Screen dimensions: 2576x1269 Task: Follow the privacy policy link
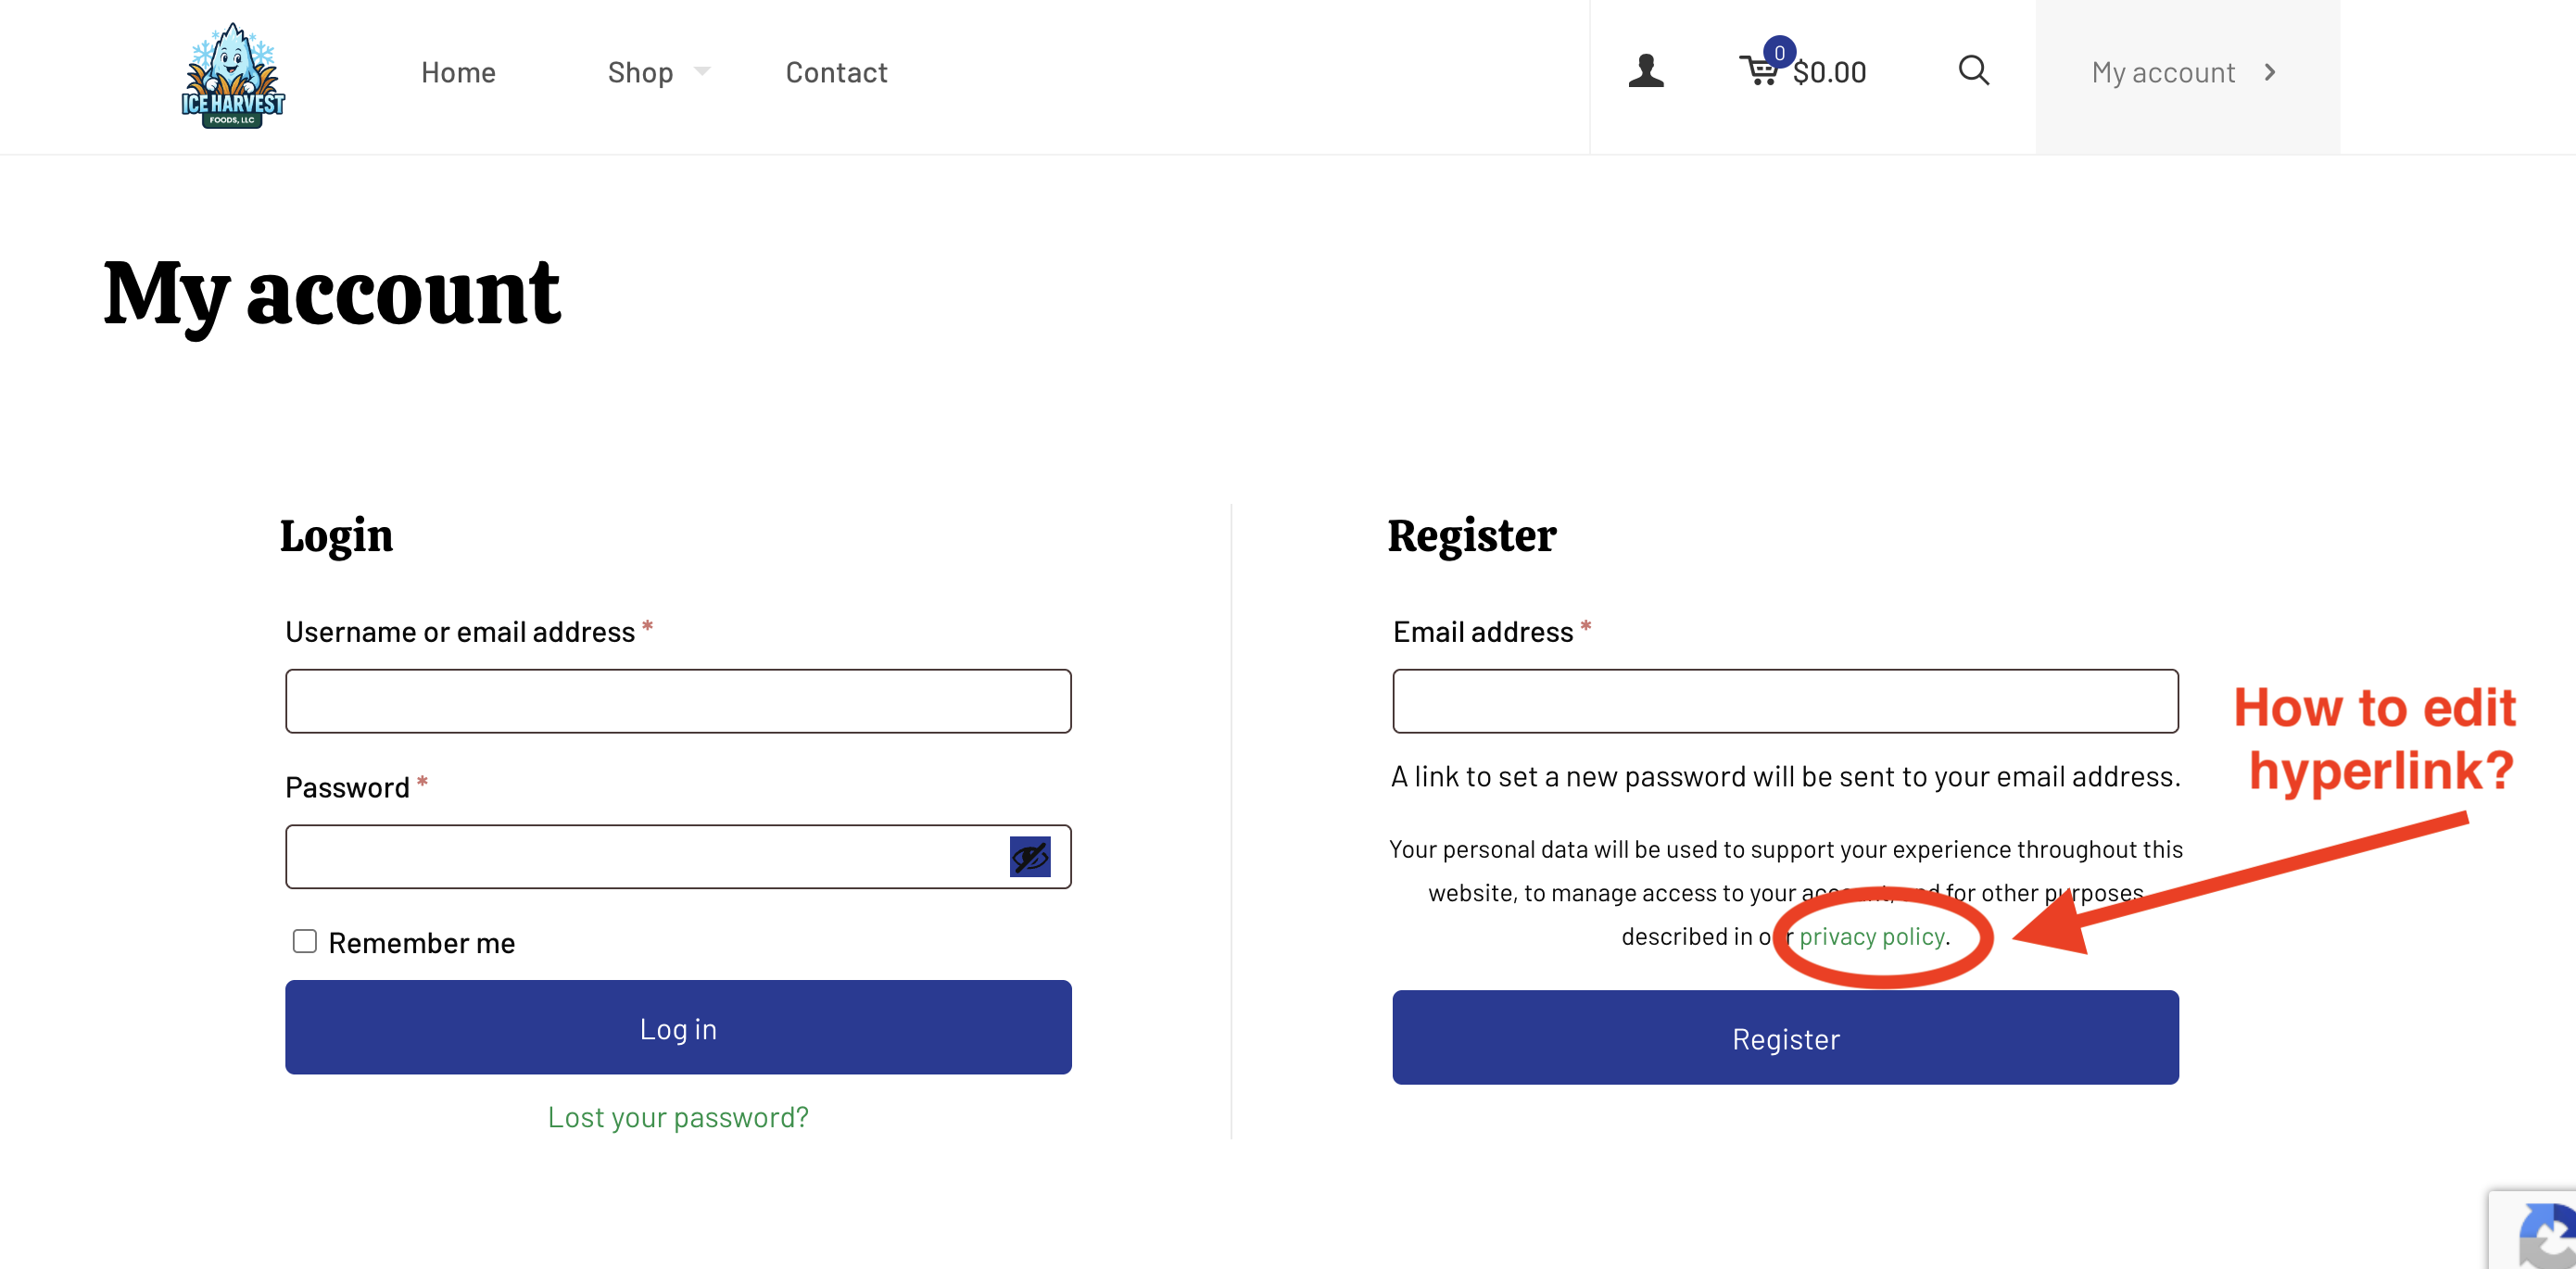(1872, 936)
